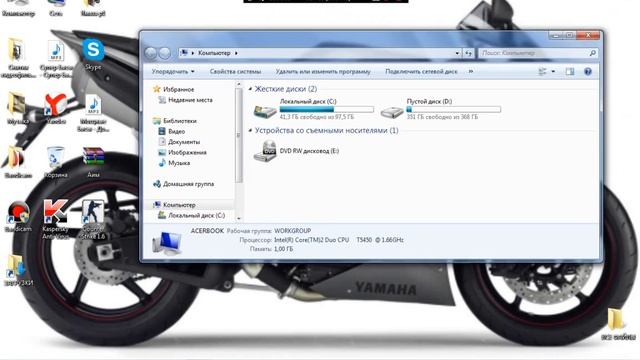This screenshot has width=640, height=360.
Task: Toggle the preview pane icon
Action: (x=570, y=71)
